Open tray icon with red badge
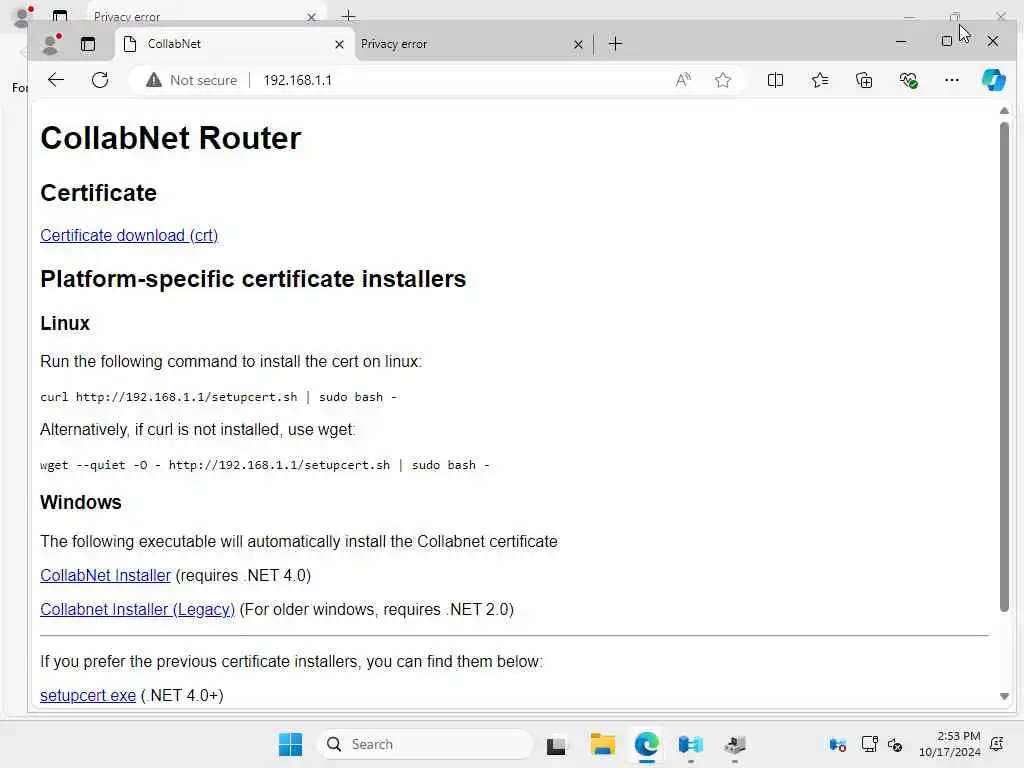Image resolution: width=1024 pixels, height=768 pixels. pyautogui.click(x=837, y=744)
